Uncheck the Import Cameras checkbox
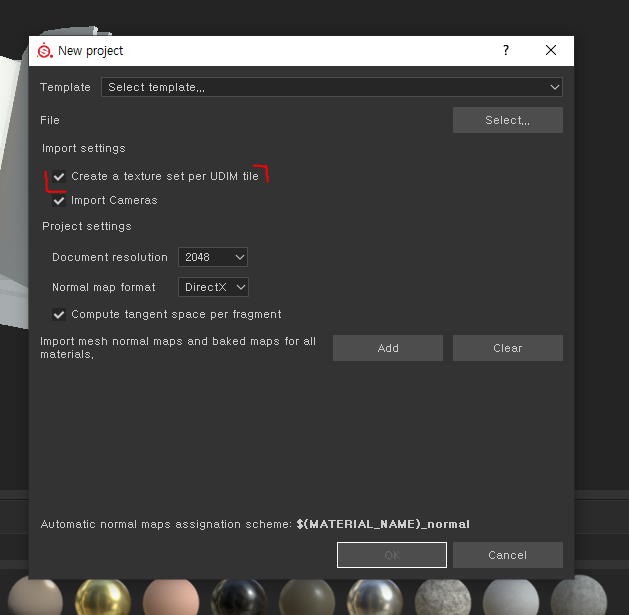Image resolution: width=629 pixels, height=615 pixels. click(x=59, y=201)
